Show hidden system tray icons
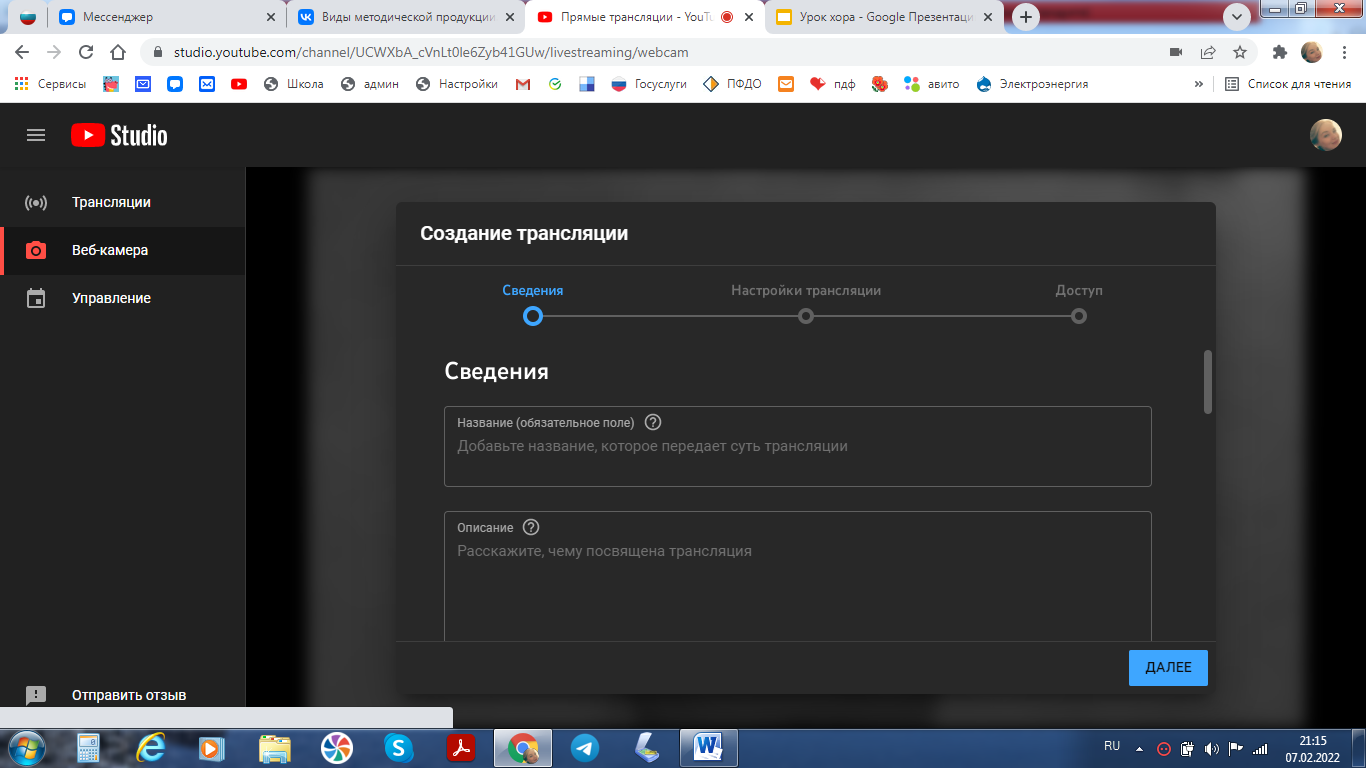The height and width of the screenshot is (768, 1366). [1139, 747]
